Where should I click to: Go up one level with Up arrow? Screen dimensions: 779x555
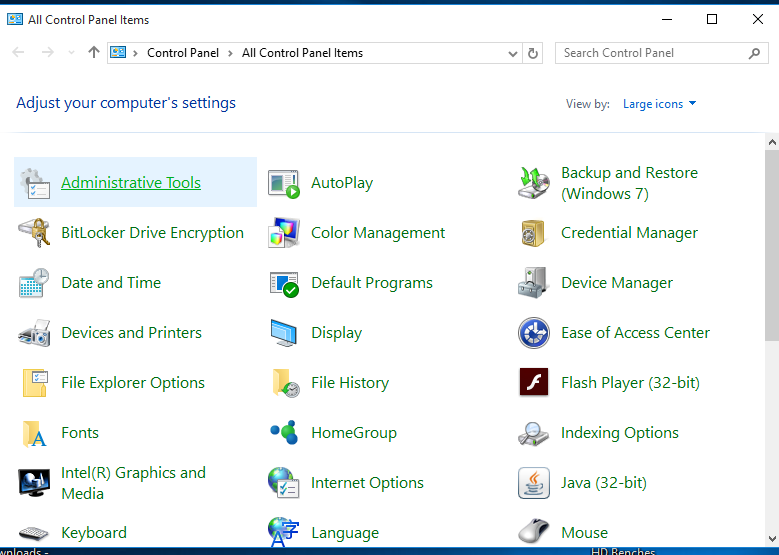(93, 52)
